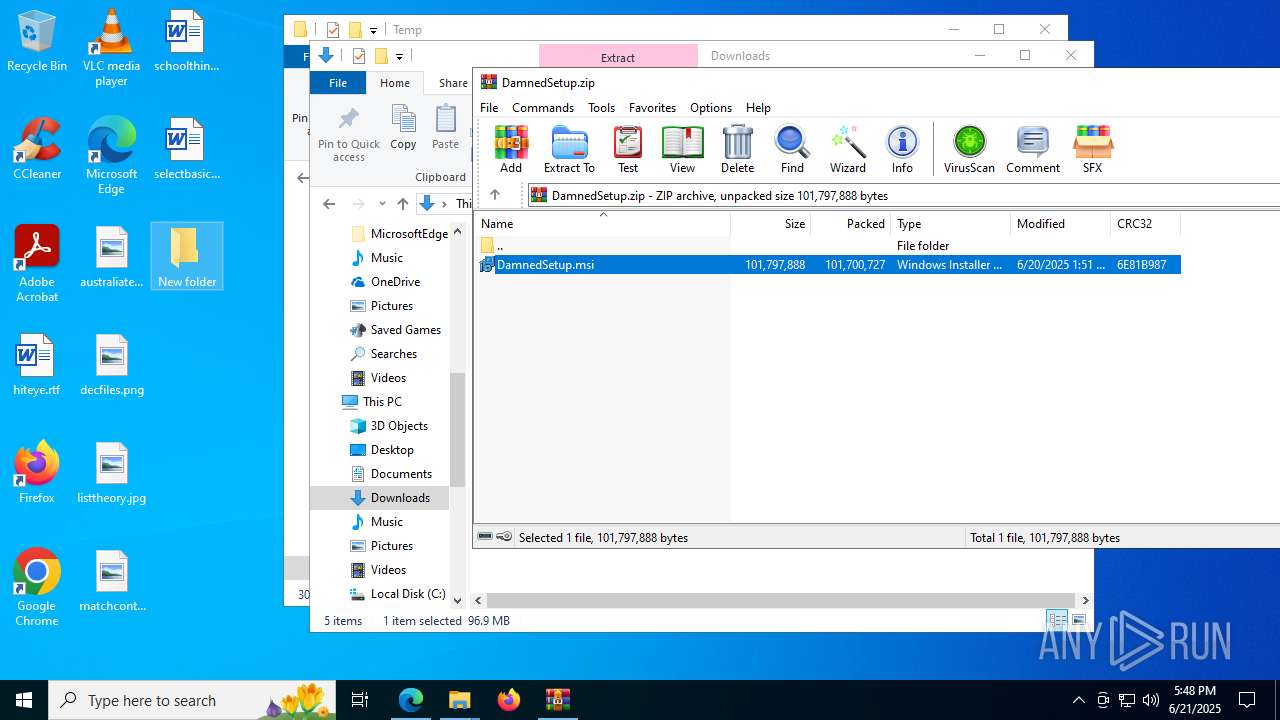Screen dimensions: 1280x720
Task: Select Saved Games in navigation pane
Action: pos(405,330)
